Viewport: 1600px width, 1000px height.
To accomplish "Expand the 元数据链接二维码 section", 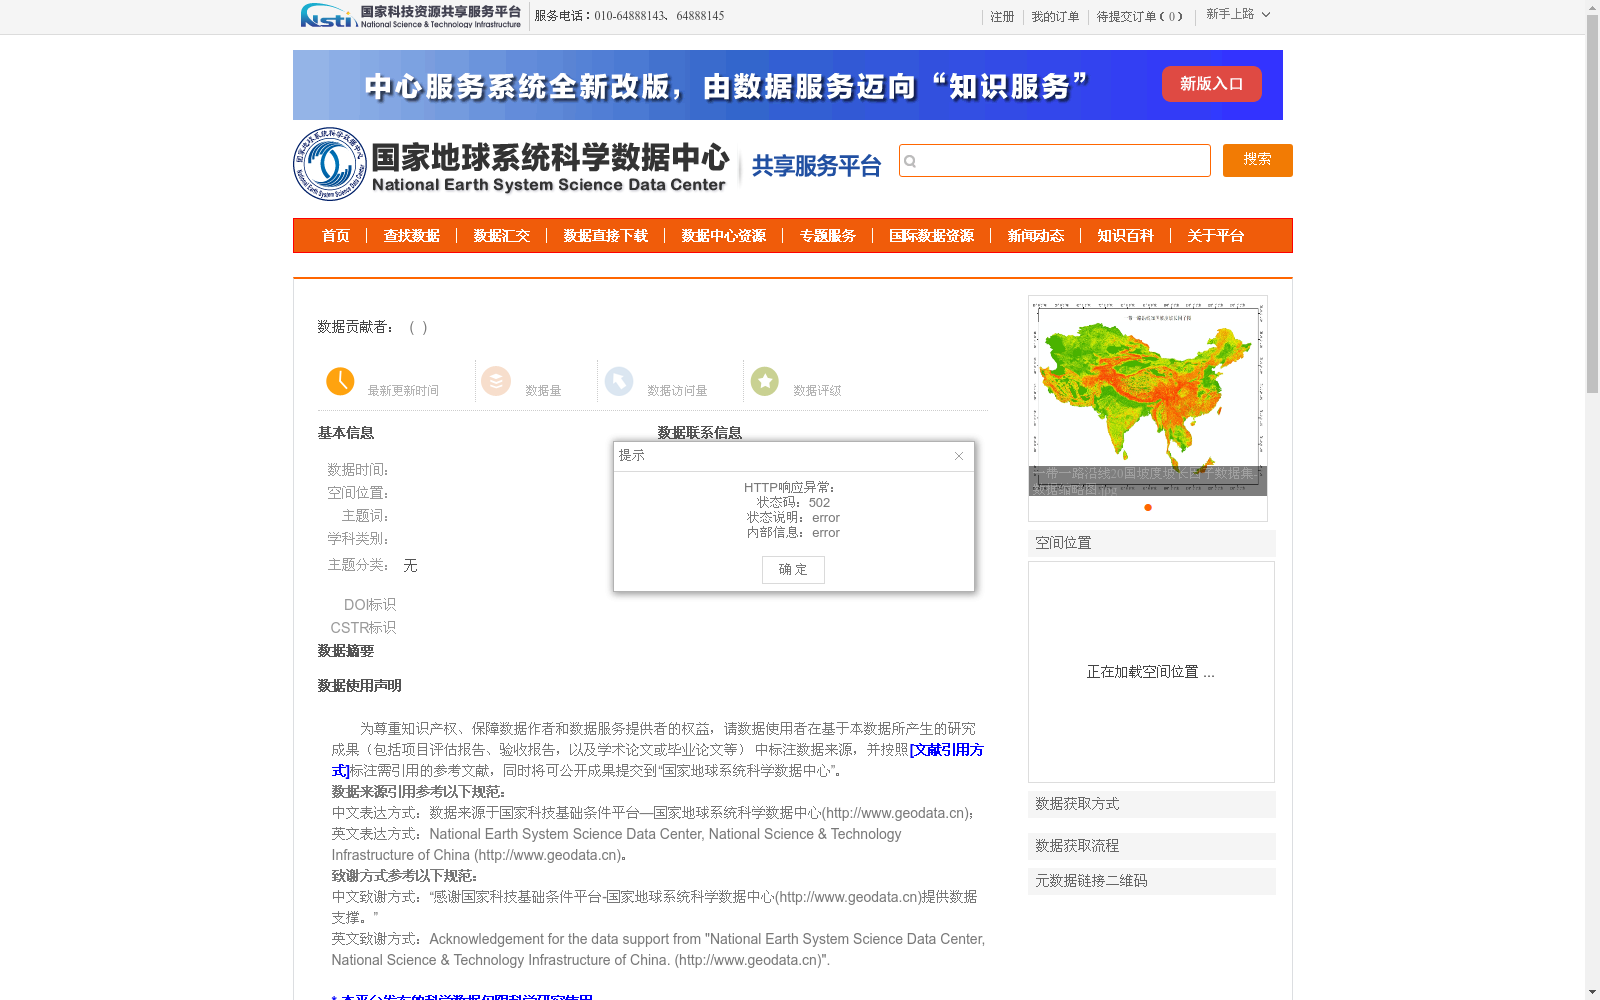I will [1152, 881].
